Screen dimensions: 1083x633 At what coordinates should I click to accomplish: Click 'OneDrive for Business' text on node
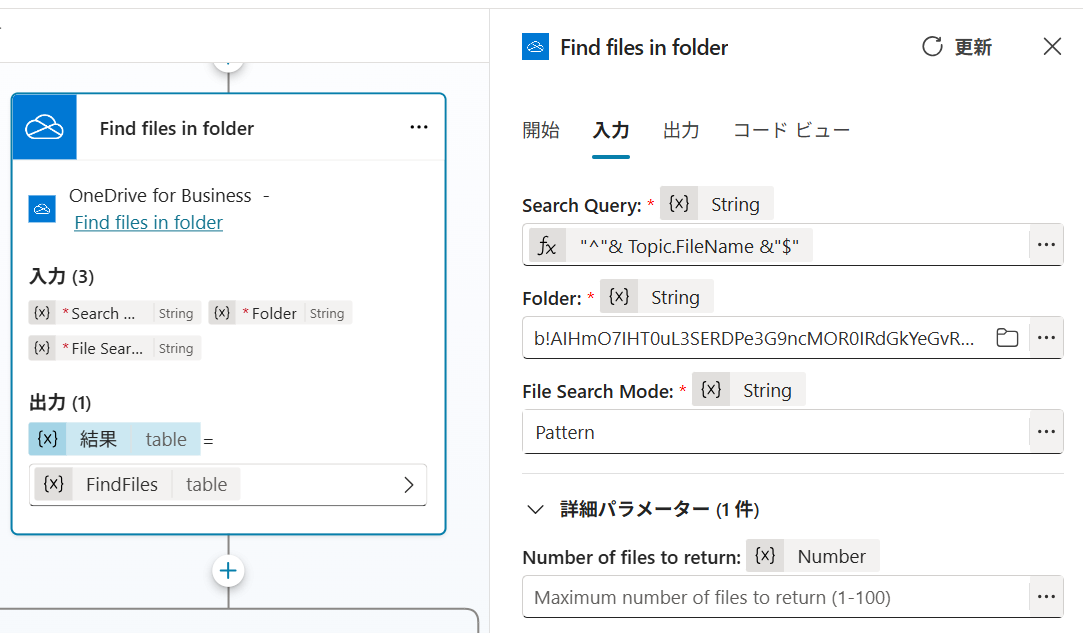(x=160, y=196)
